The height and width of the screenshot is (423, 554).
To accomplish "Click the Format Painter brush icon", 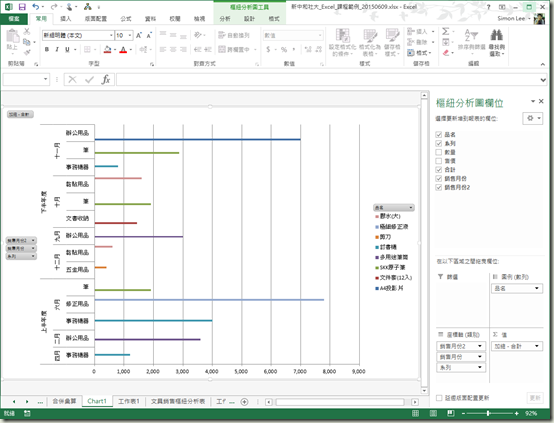I will point(27,52).
